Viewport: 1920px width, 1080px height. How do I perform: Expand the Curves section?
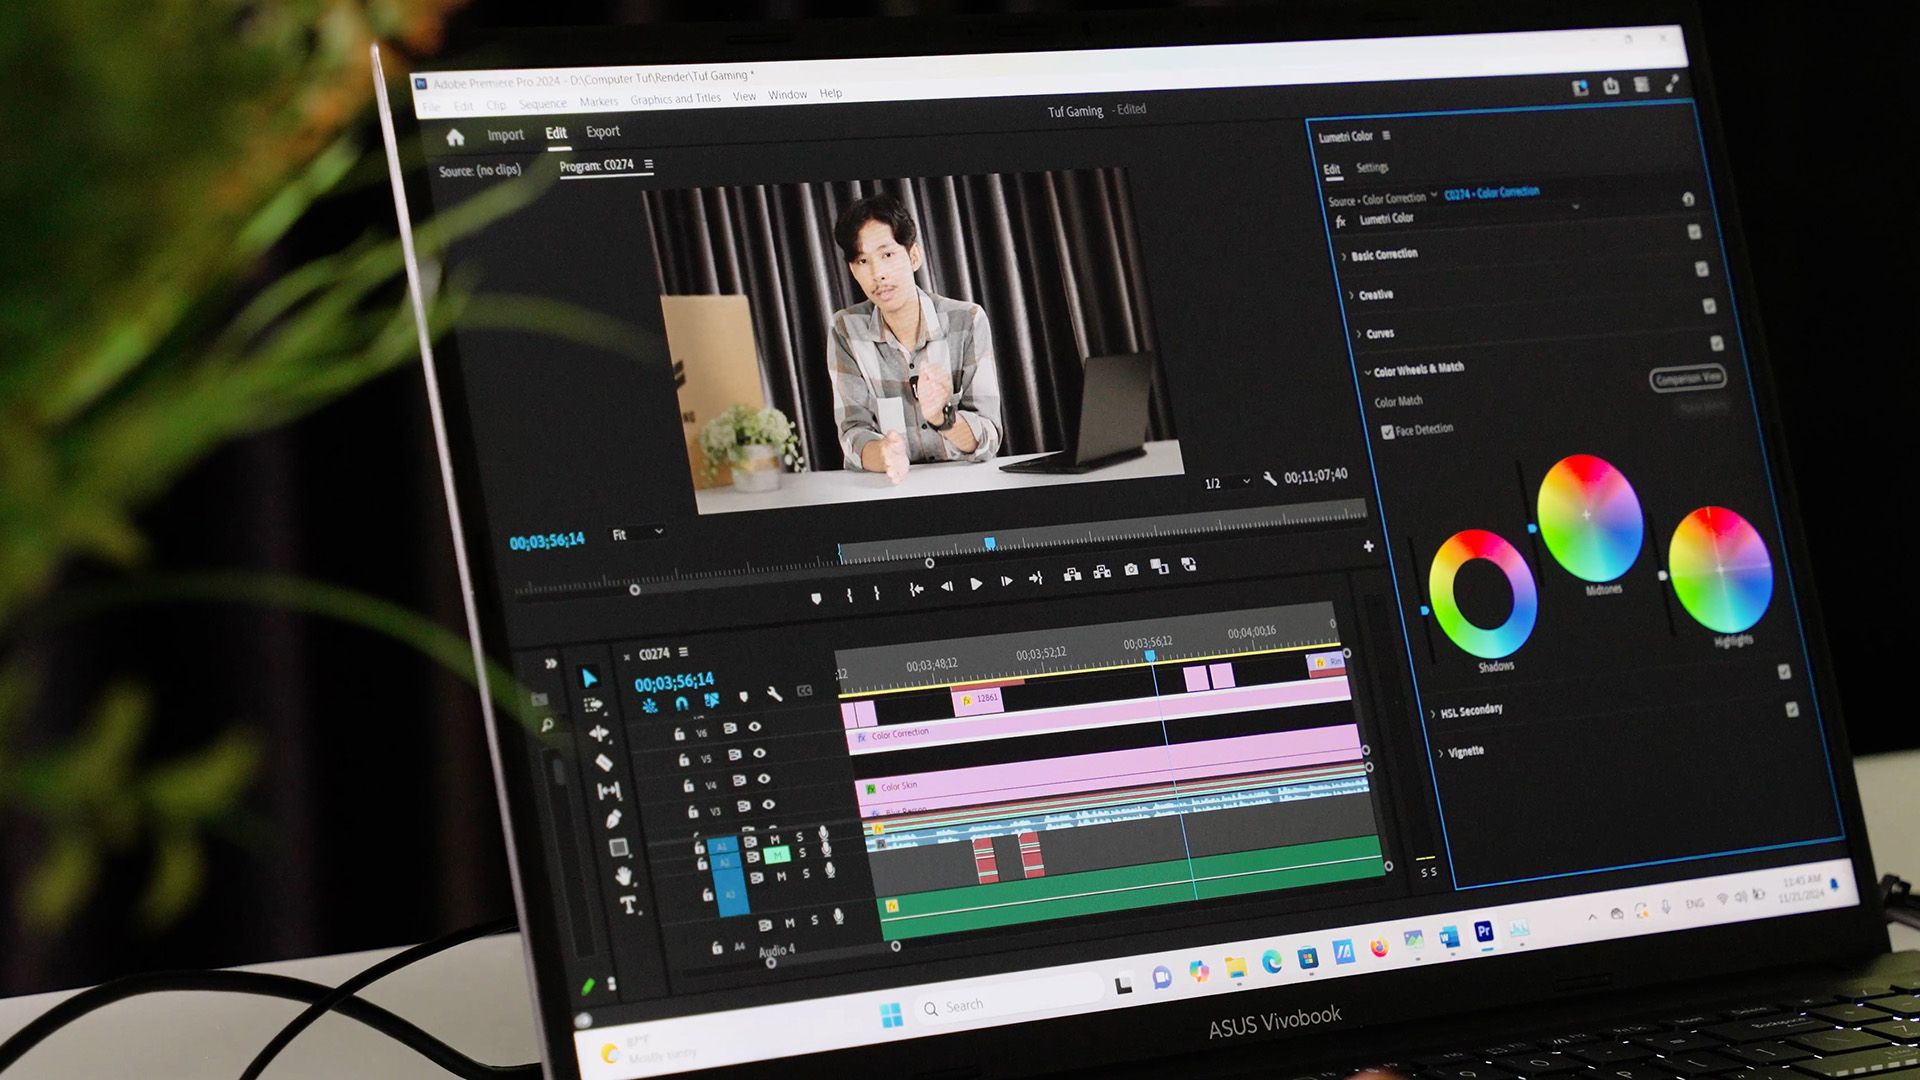[1358, 334]
